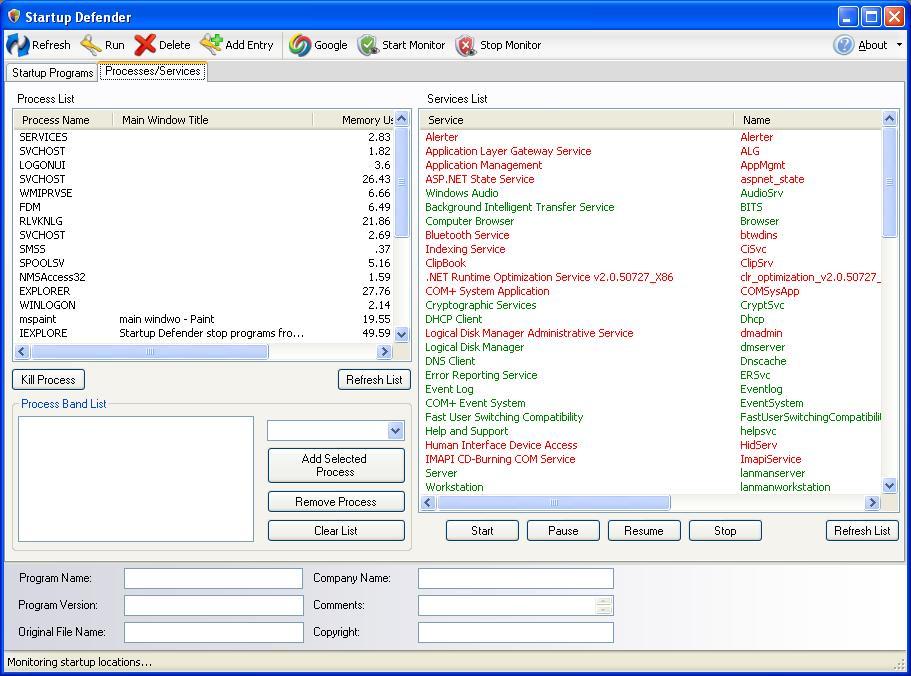This screenshot has width=911, height=676.
Task: Click the Service column header
Action: point(577,120)
